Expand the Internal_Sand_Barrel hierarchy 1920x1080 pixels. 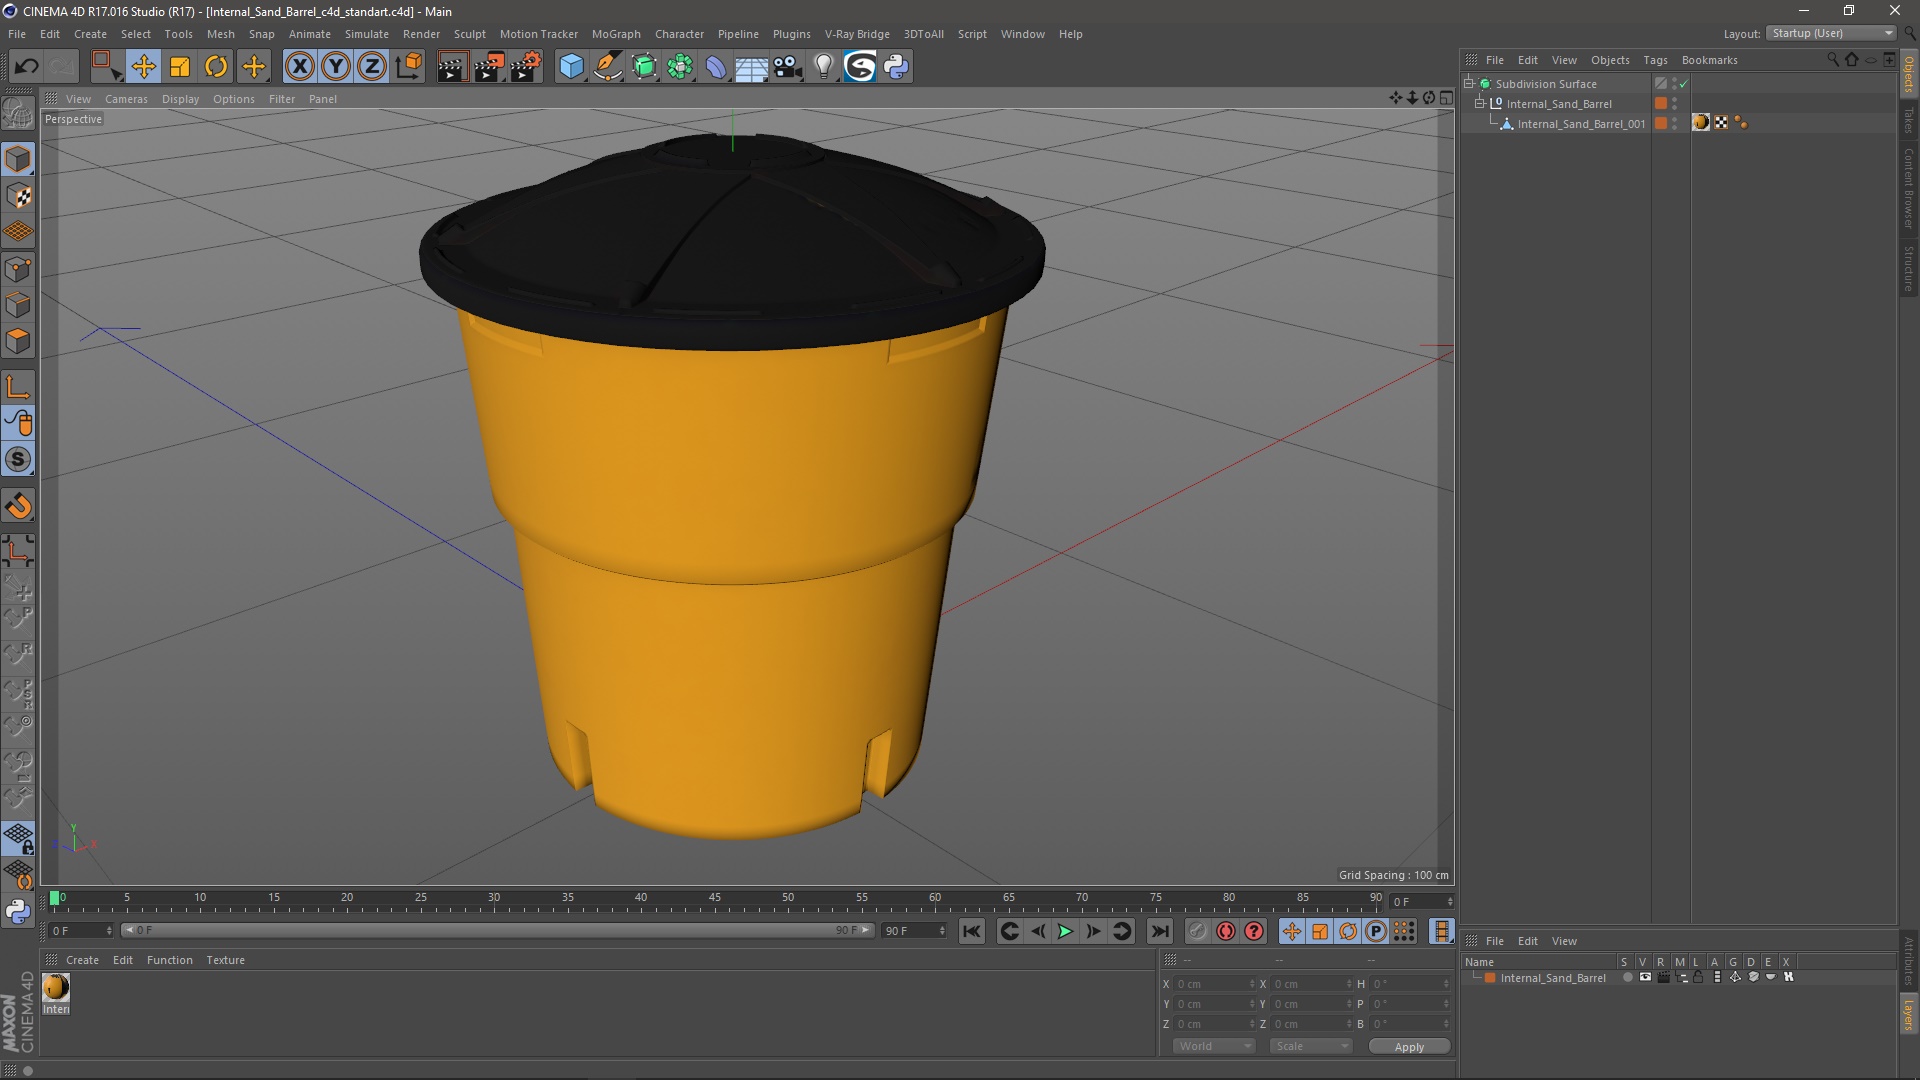(1480, 103)
